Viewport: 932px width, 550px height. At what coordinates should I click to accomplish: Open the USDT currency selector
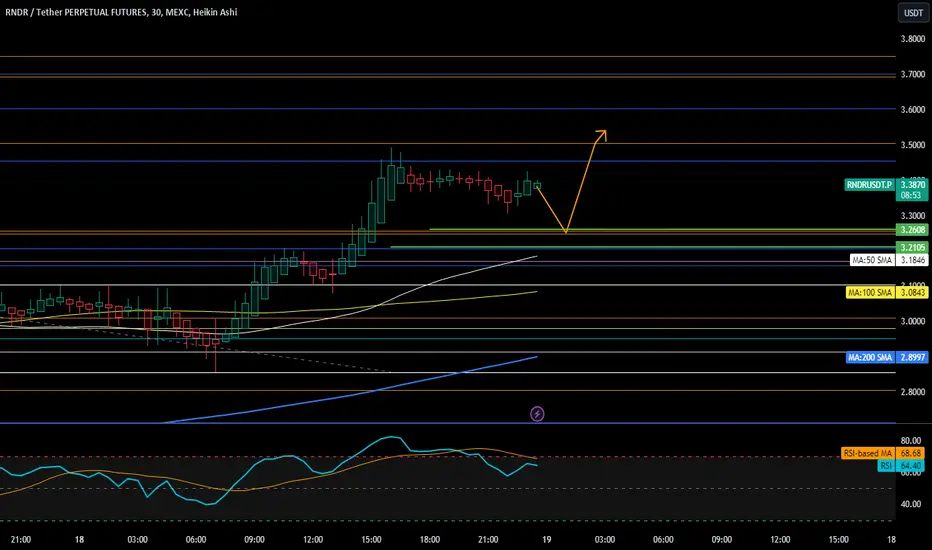click(x=913, y=12)
